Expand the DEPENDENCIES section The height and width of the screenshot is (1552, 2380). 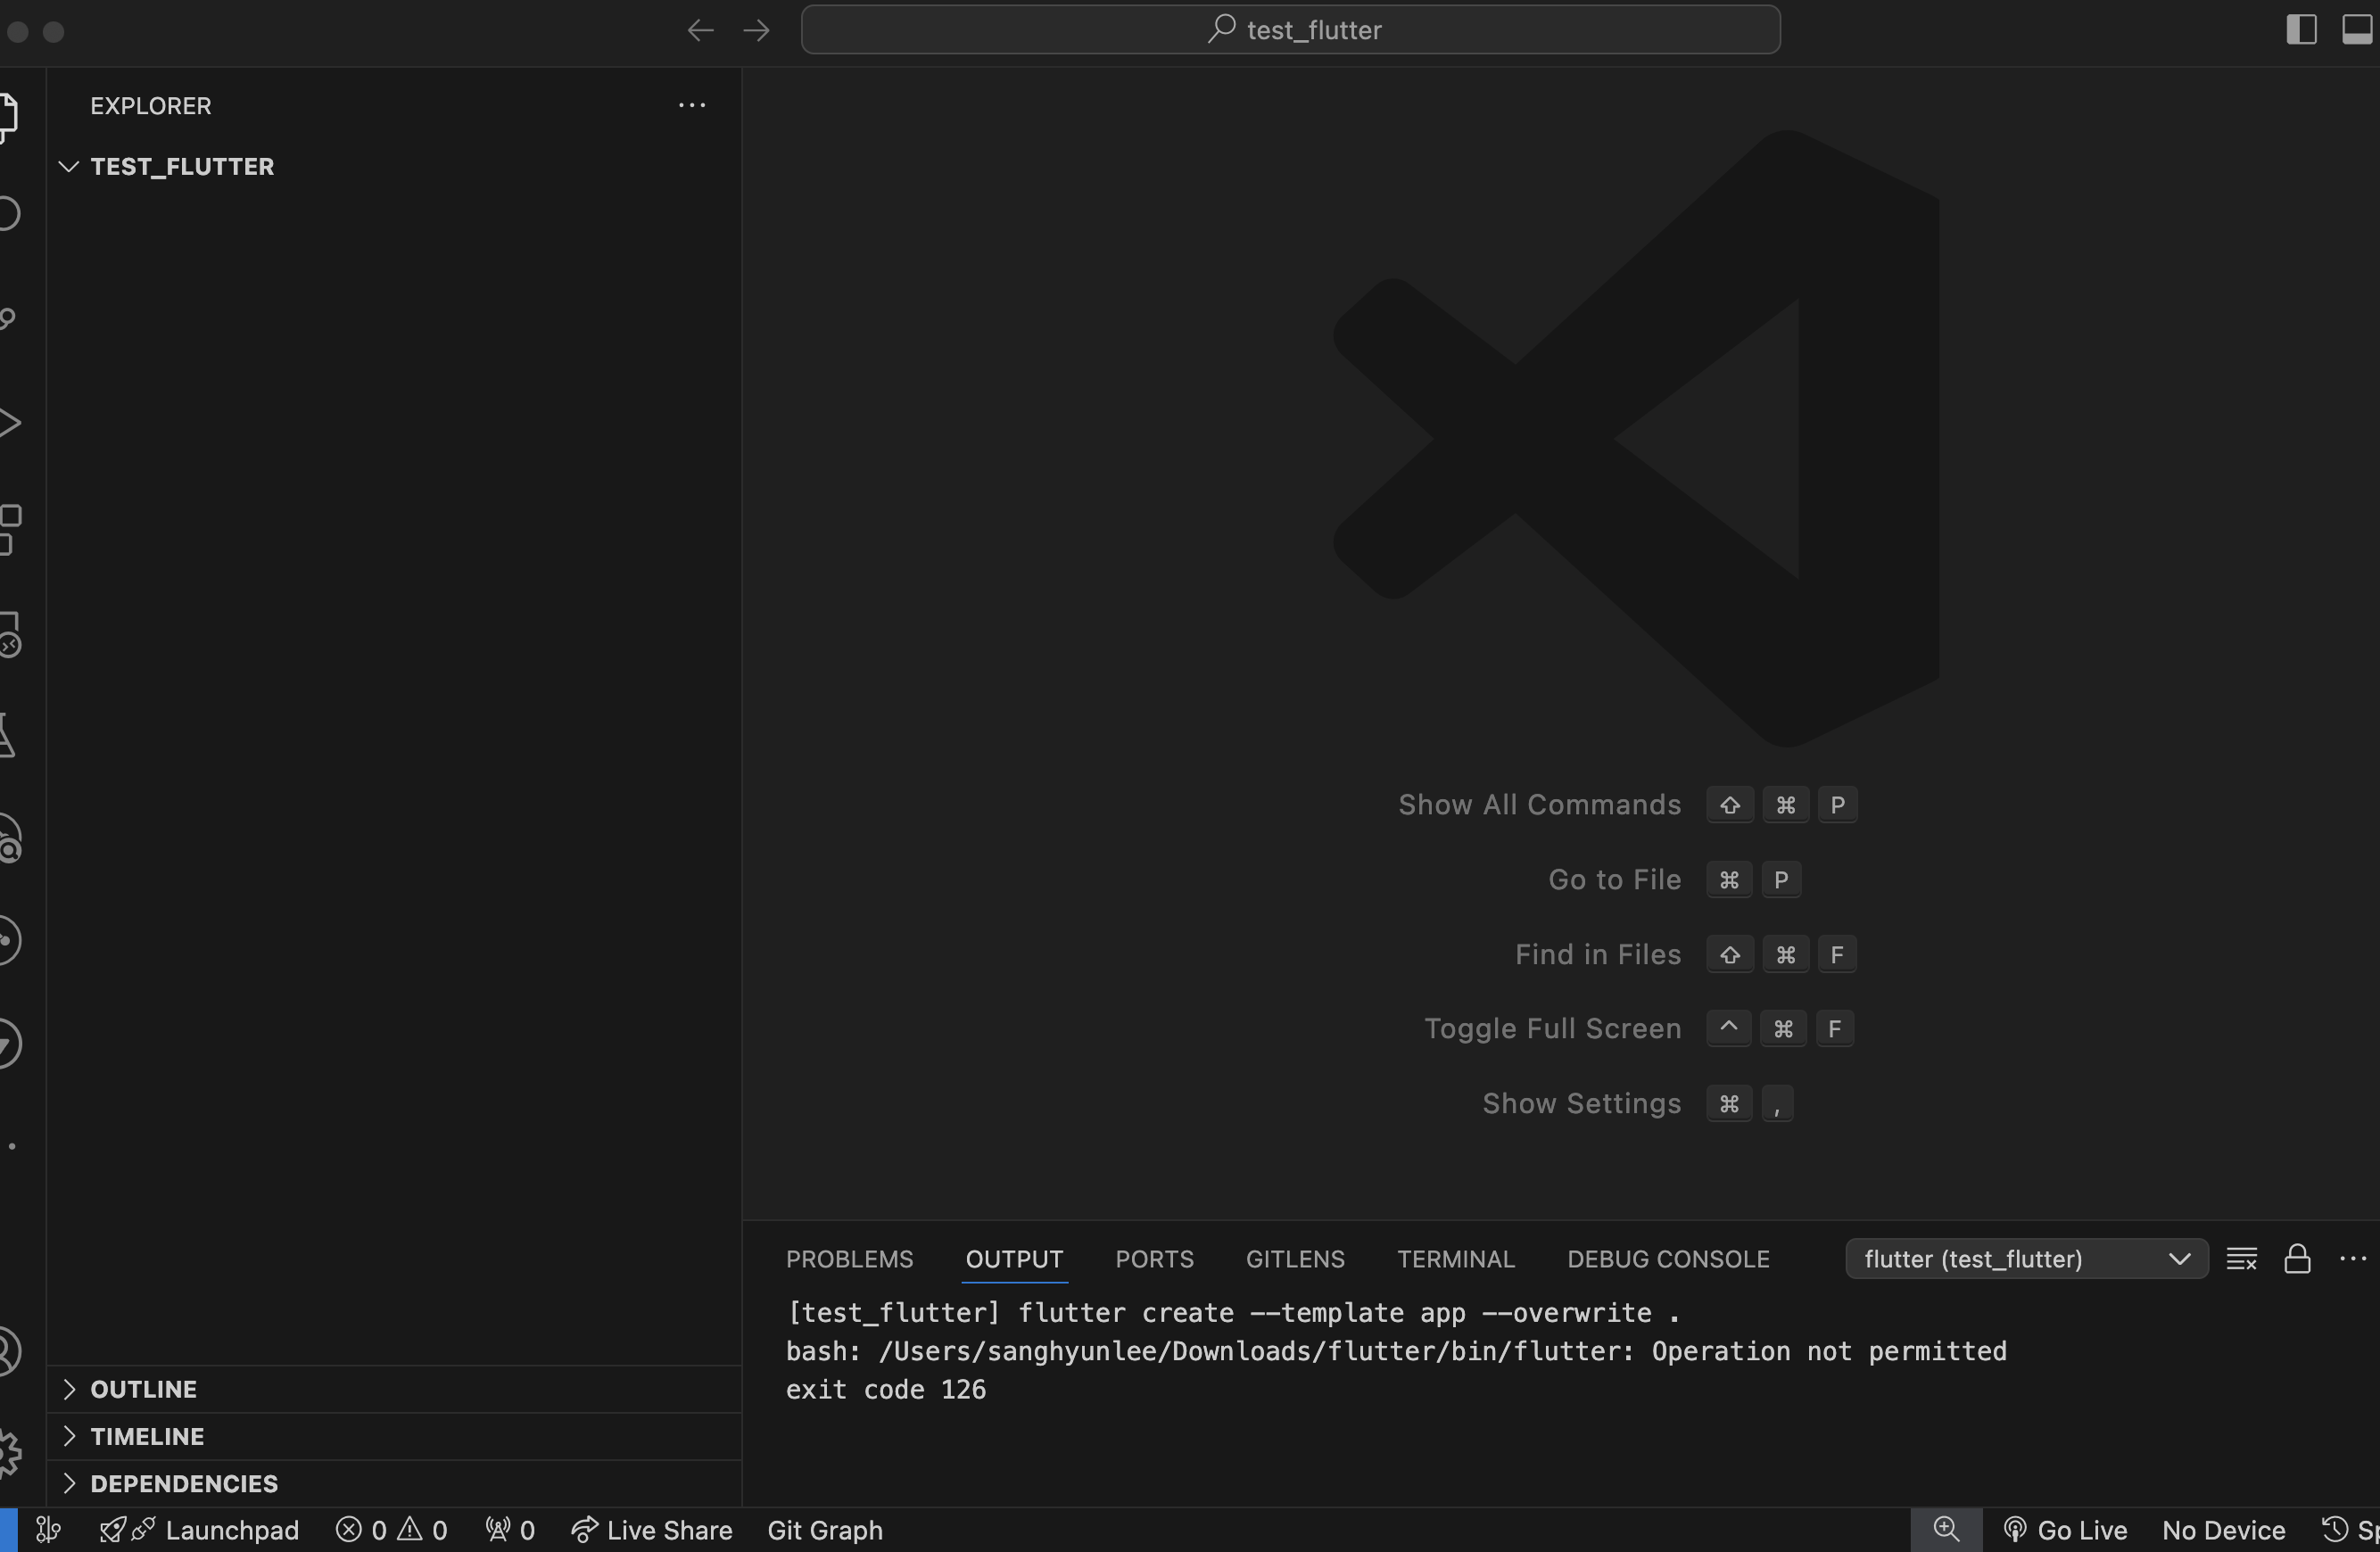[x=393, y=1483]
